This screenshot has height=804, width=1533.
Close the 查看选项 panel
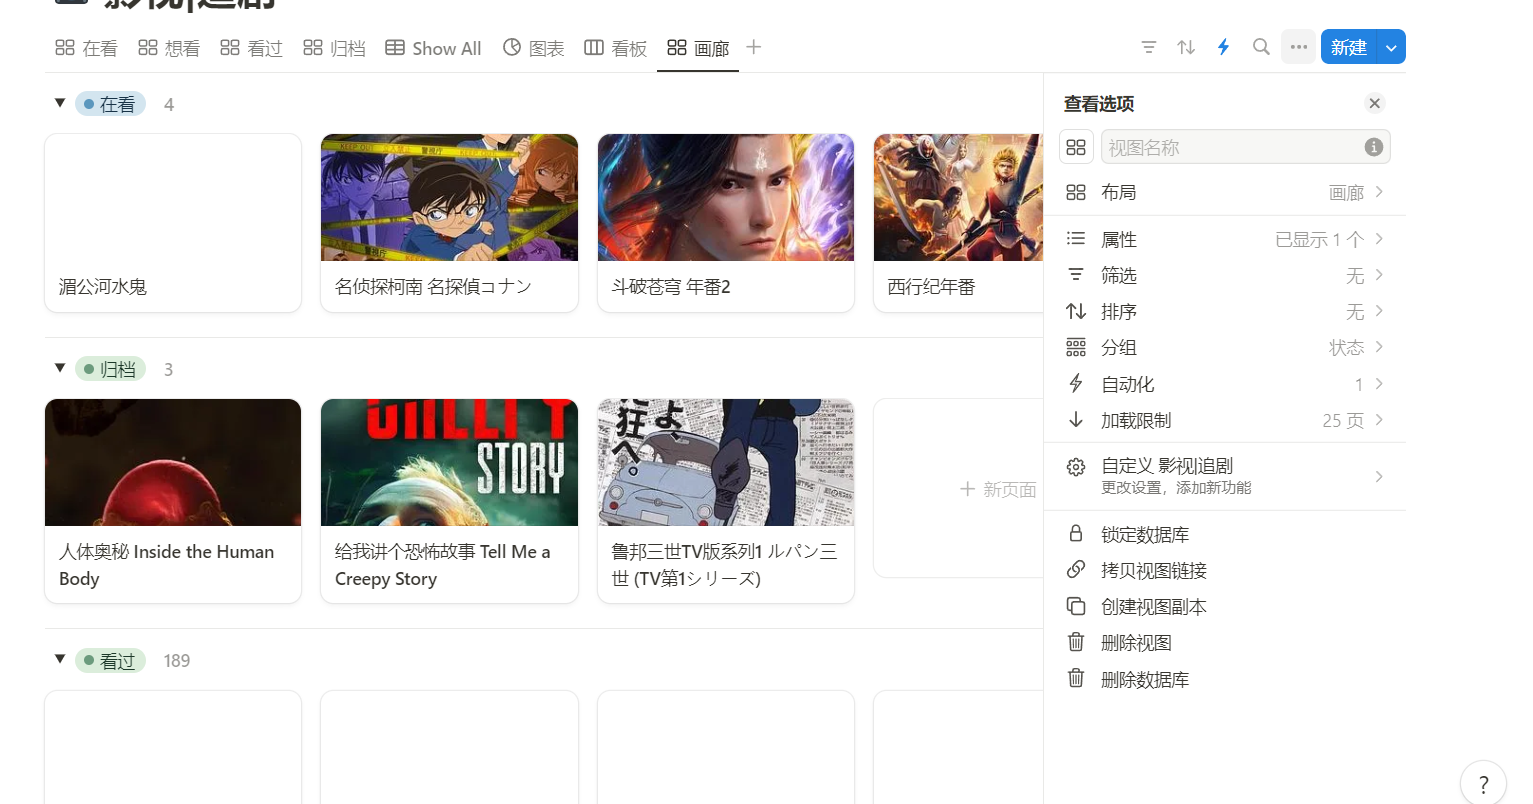tap(1375, 103)
